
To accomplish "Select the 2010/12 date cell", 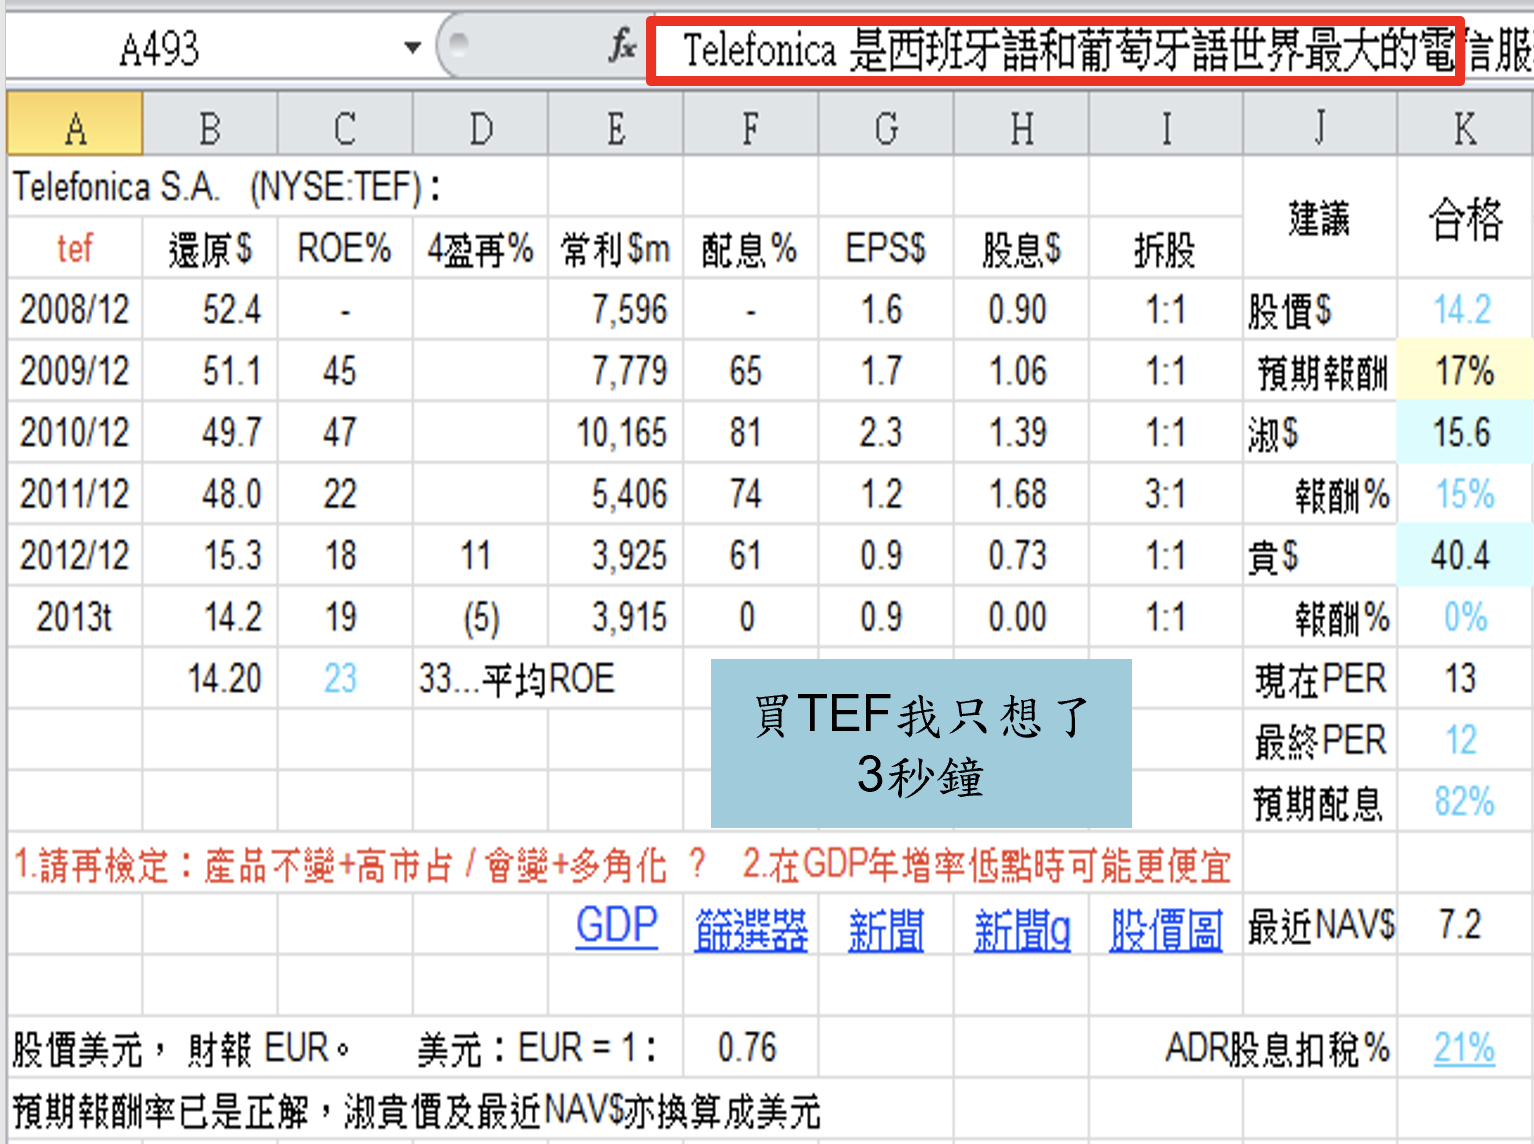I will point(75,432).
